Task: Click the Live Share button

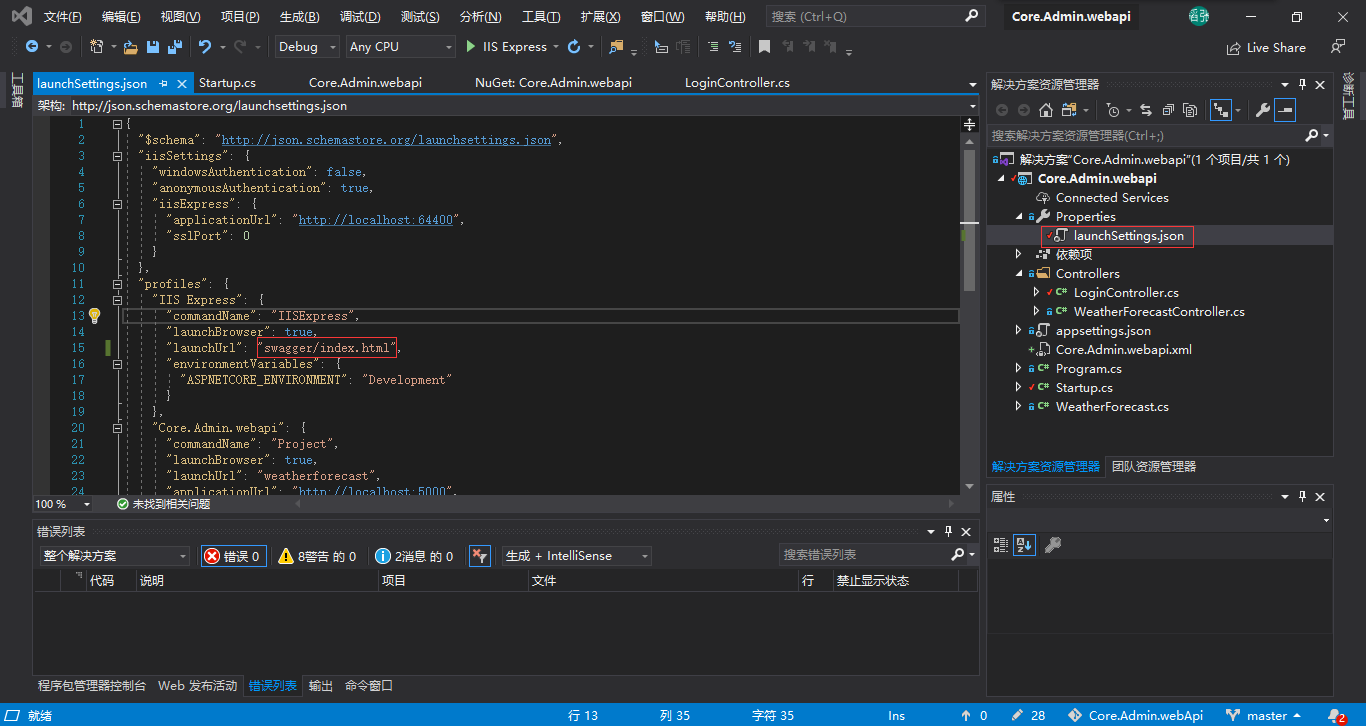Action: 1266,47
